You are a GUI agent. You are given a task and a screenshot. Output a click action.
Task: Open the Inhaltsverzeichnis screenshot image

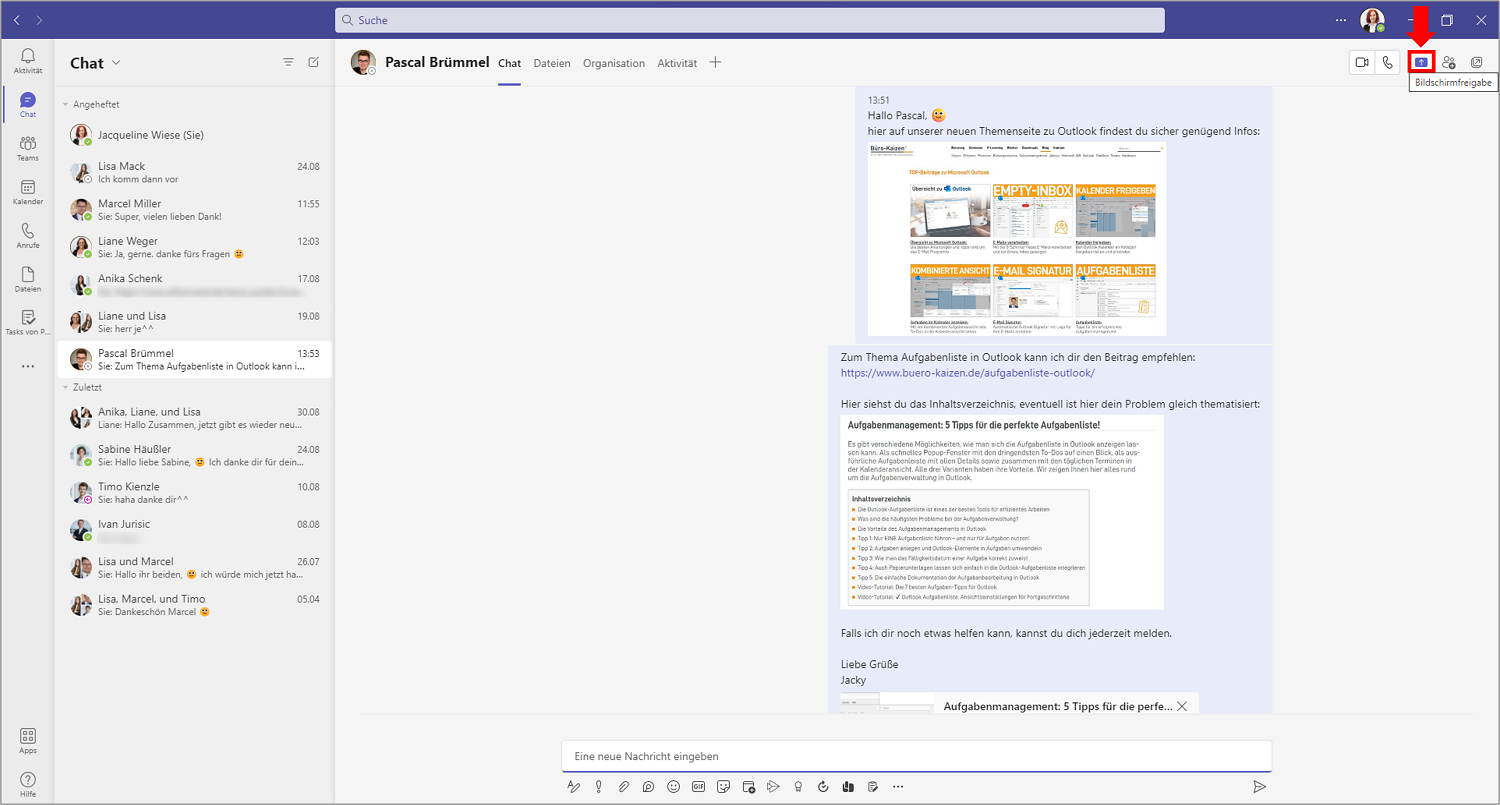point(1002,513)
